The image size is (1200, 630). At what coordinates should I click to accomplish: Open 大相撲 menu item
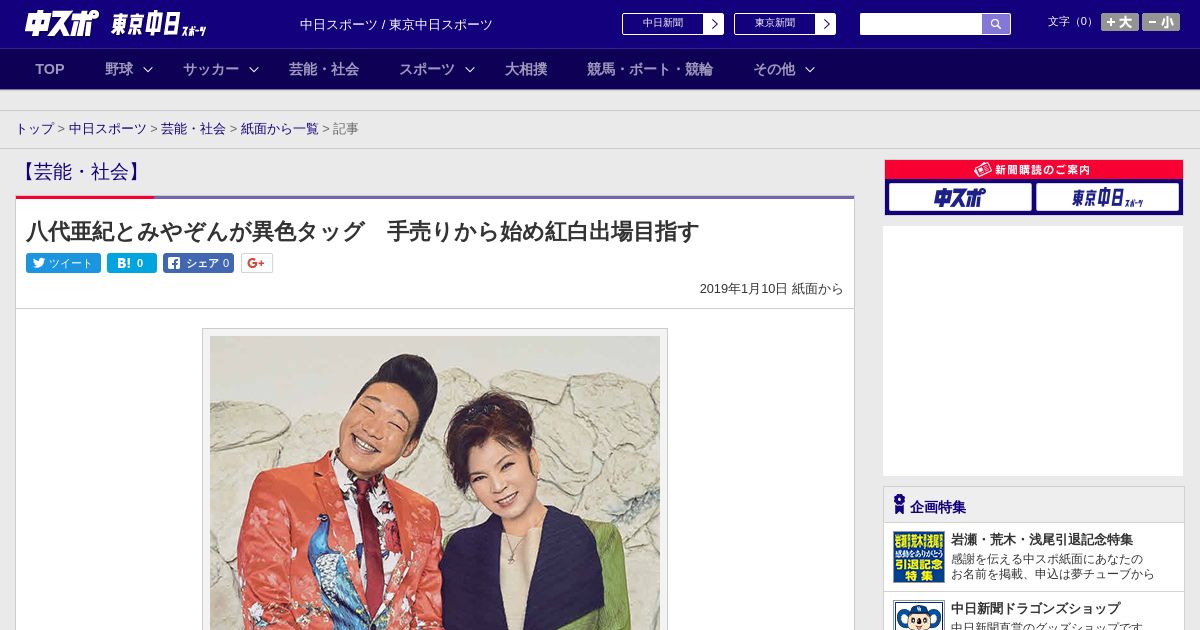[526, 69]
